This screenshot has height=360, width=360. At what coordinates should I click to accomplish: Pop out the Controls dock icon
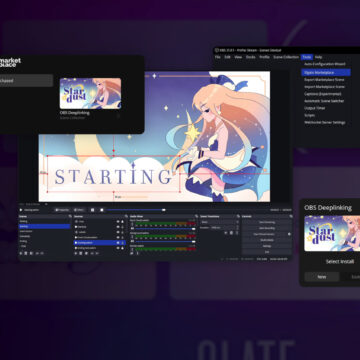click(x=291, y=216)
